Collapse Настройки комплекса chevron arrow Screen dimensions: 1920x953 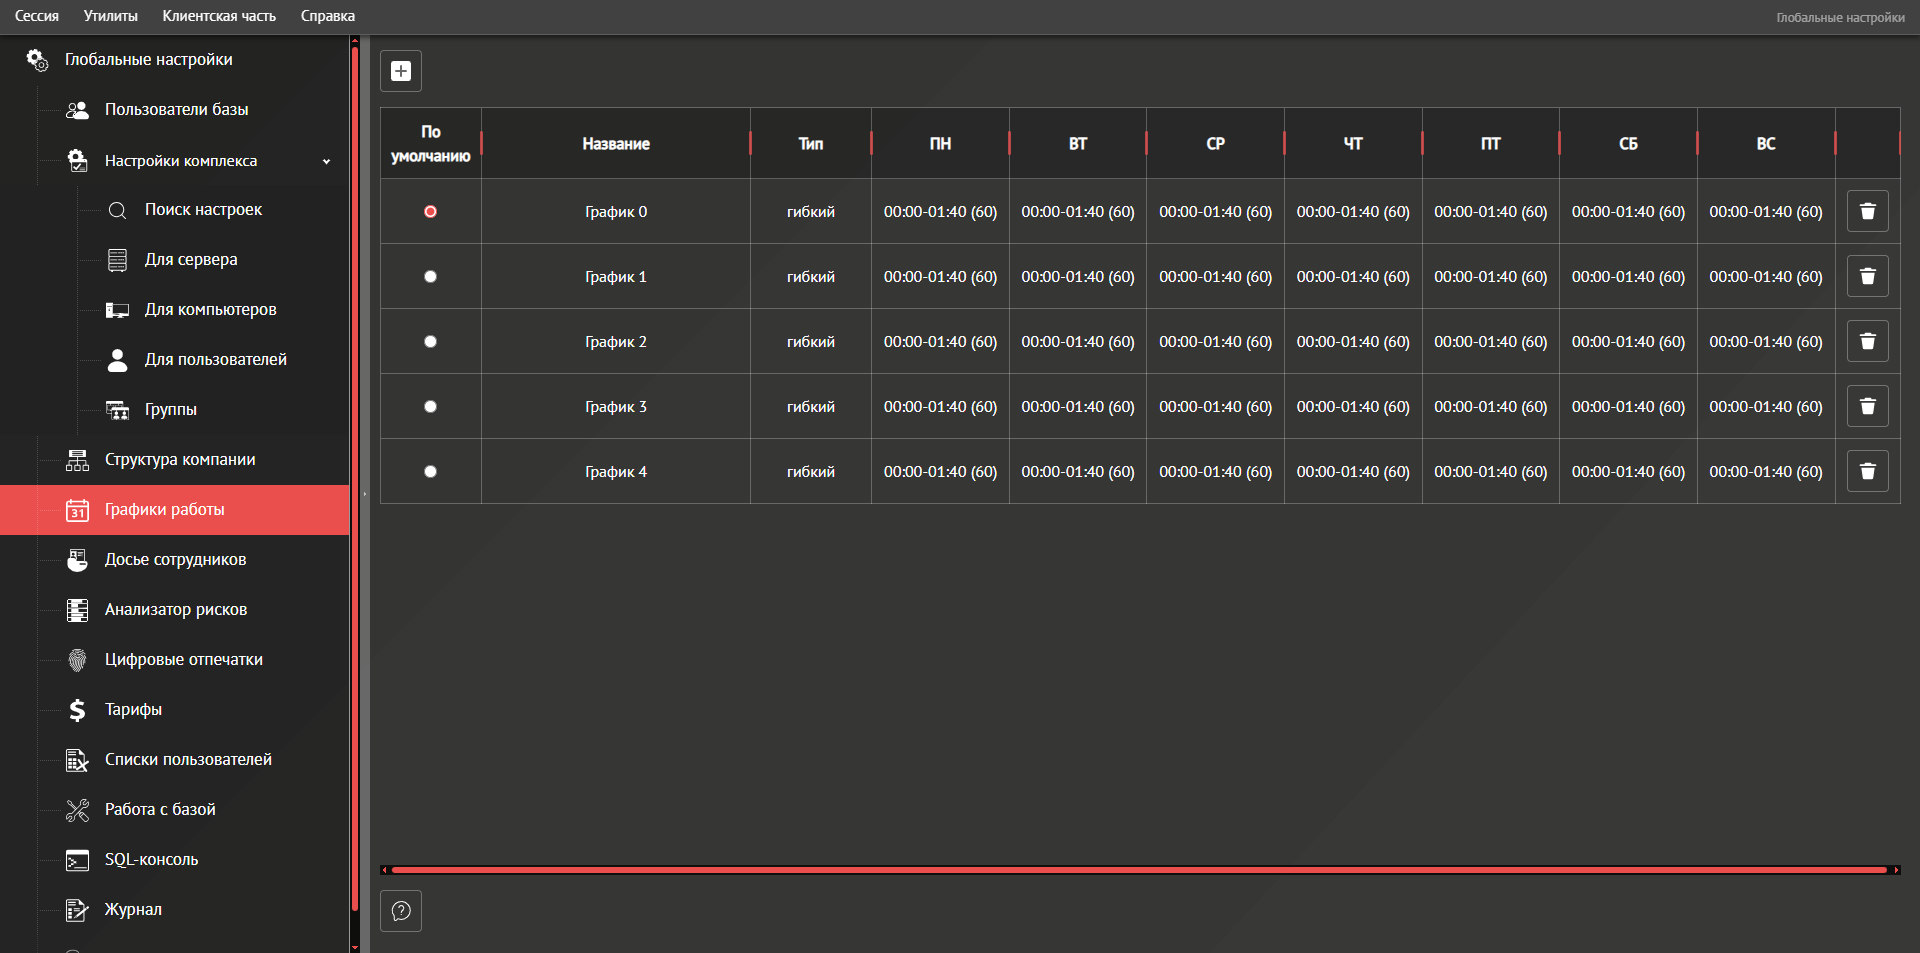click(x=326, y=161)
